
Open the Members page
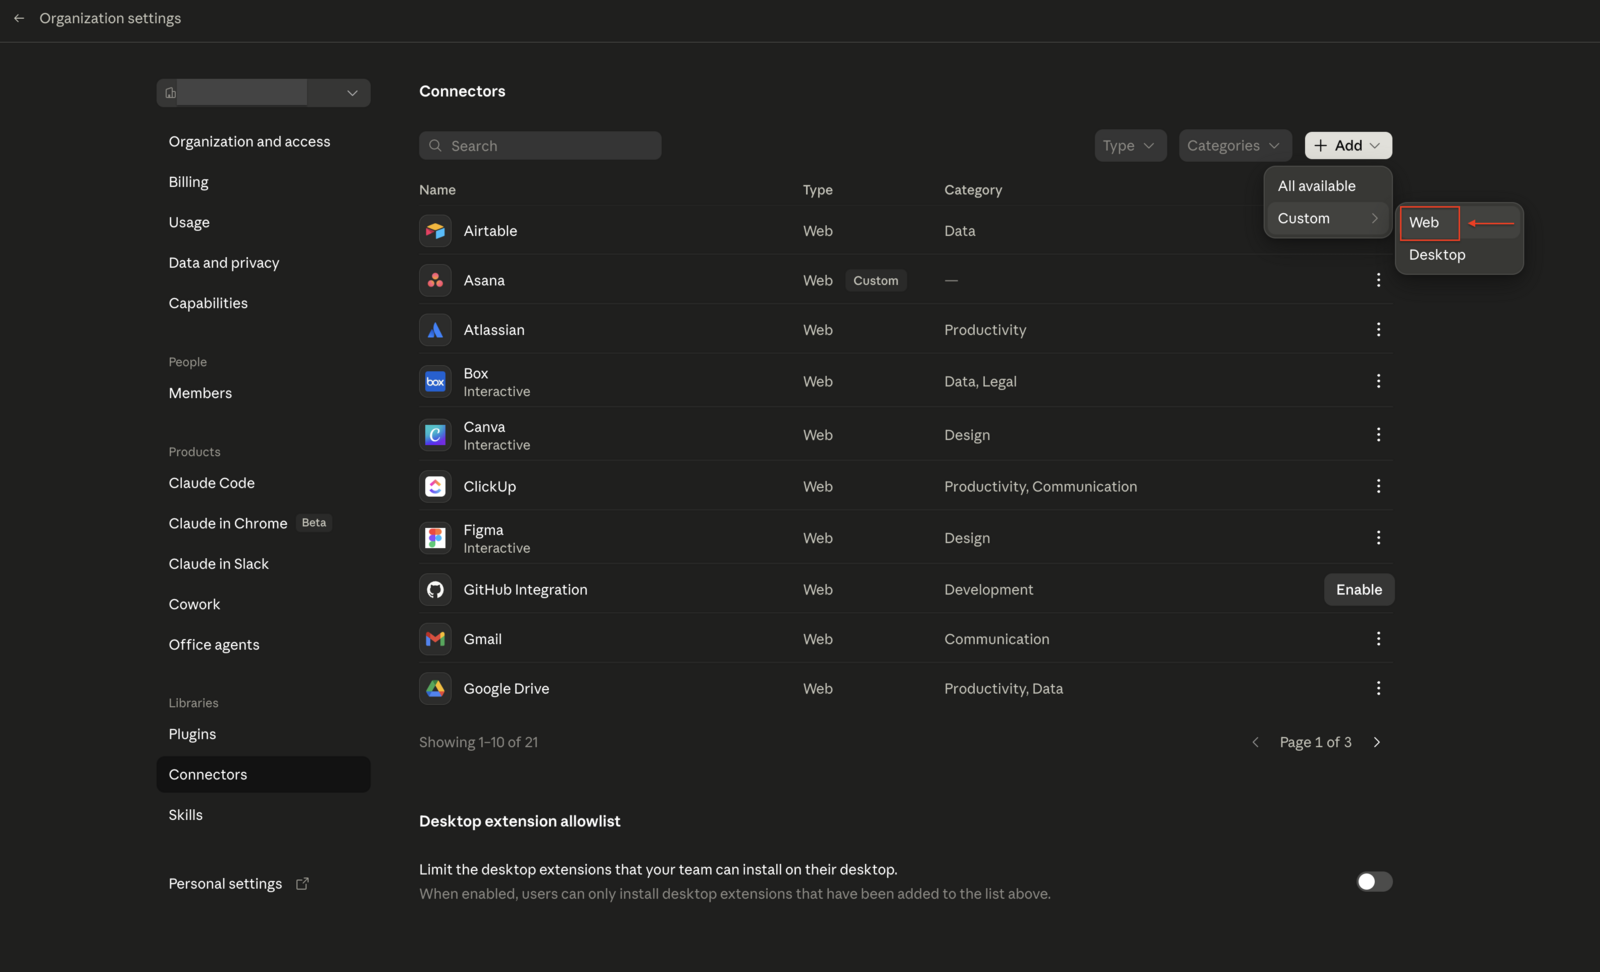pyautogui.click(x=200, y=394)
